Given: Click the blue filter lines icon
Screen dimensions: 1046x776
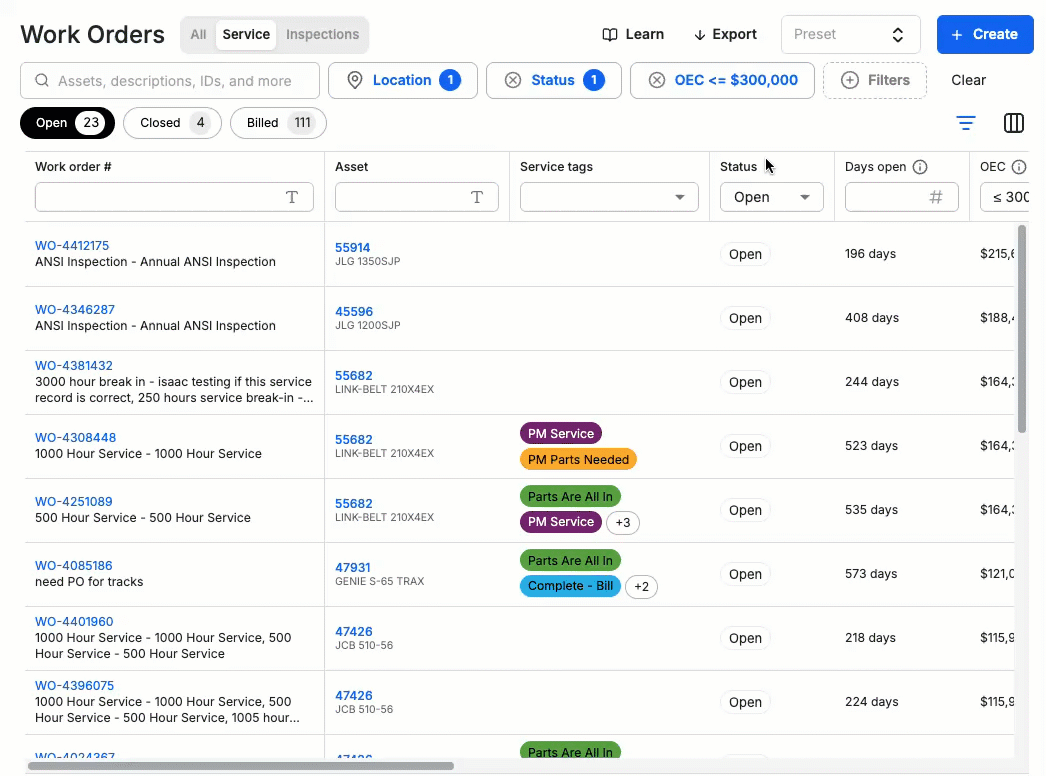Looking at the screenshot, I should pyautogui.click(x=965, y=123).
